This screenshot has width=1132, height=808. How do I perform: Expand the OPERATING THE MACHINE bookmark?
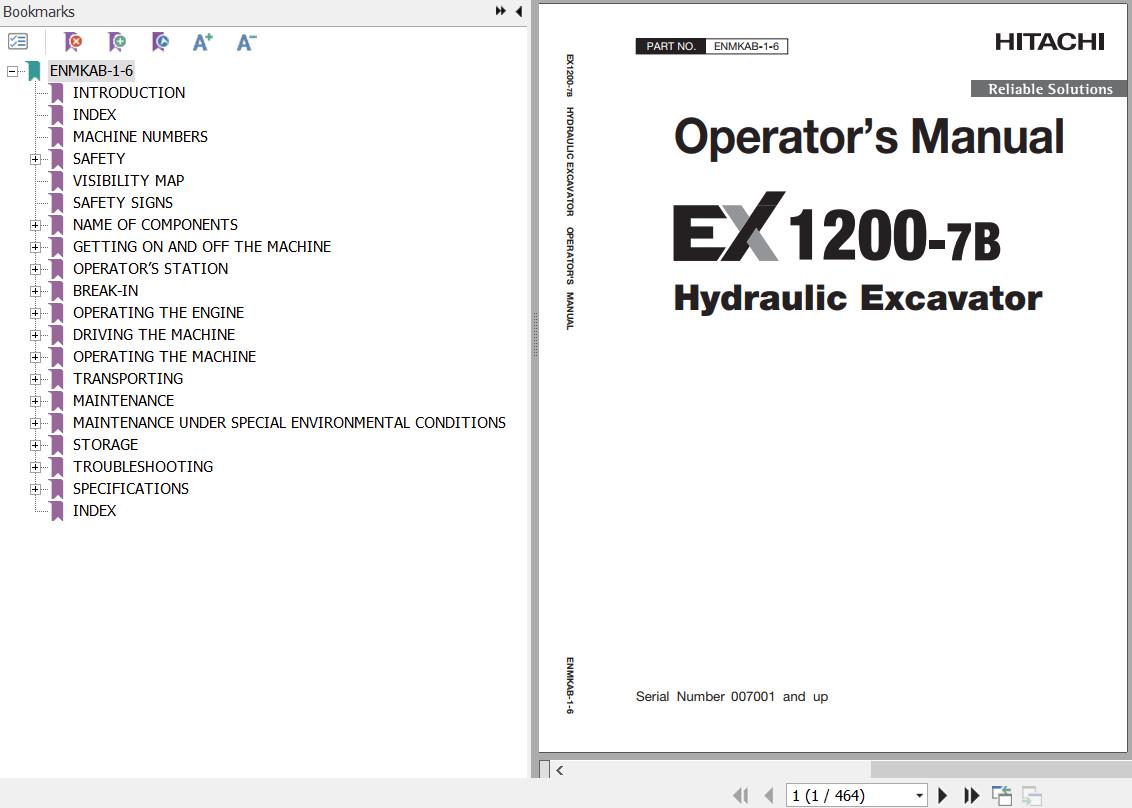click(35, 357)
